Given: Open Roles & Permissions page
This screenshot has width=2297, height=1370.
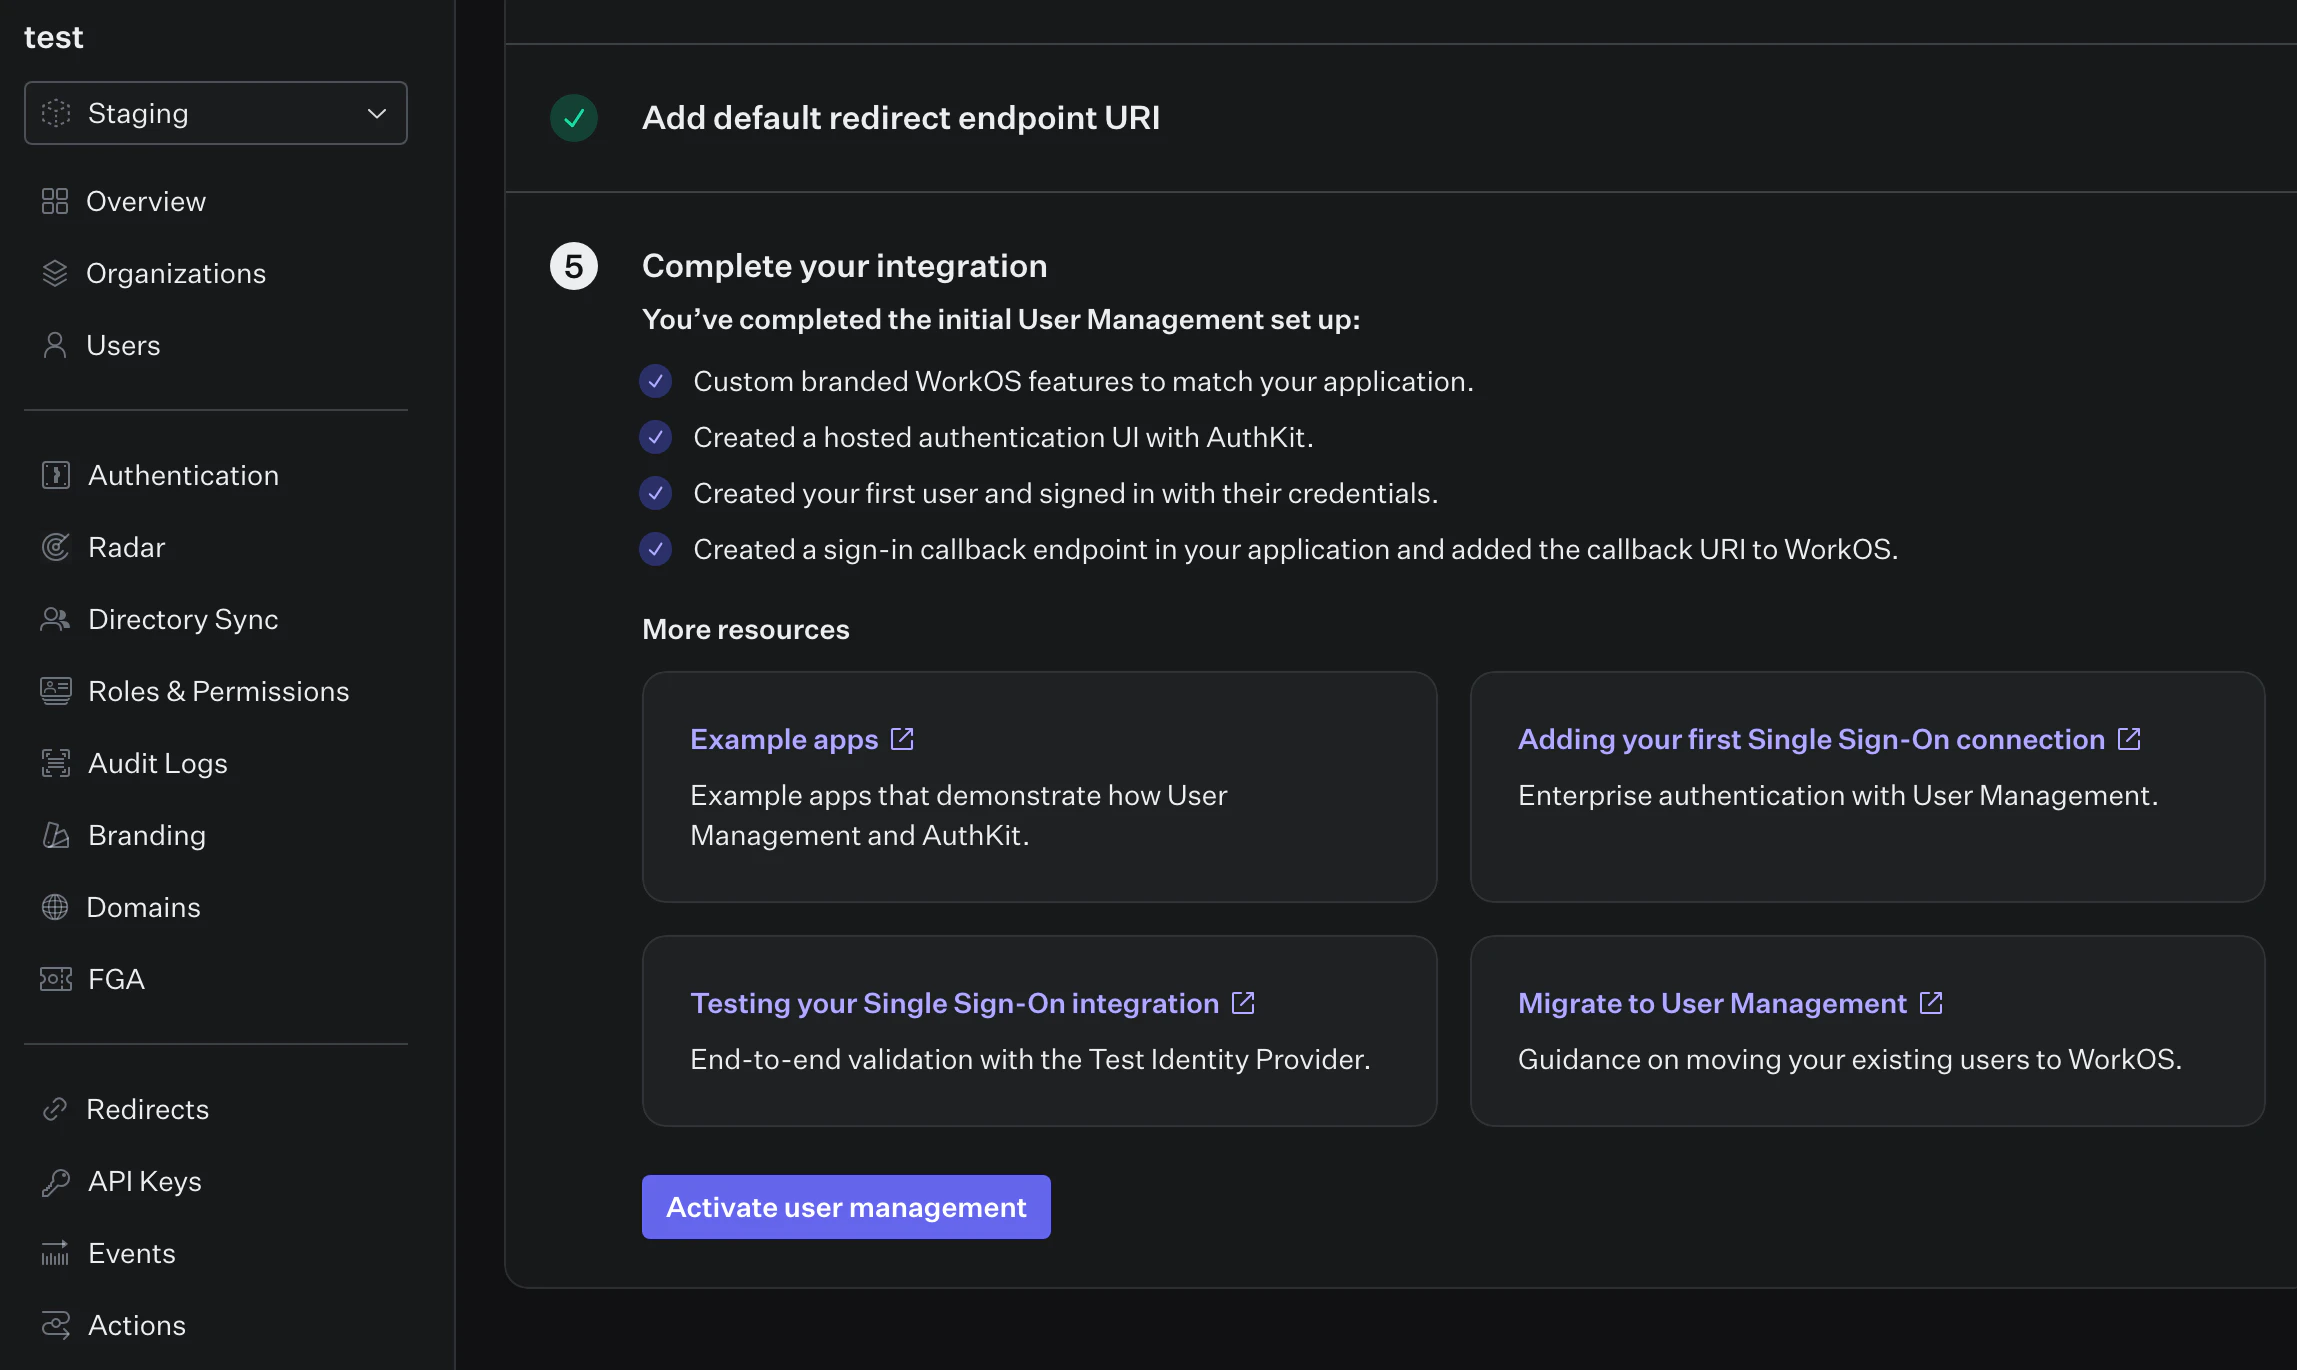Looking at the screenshot, I should (218, 691).
